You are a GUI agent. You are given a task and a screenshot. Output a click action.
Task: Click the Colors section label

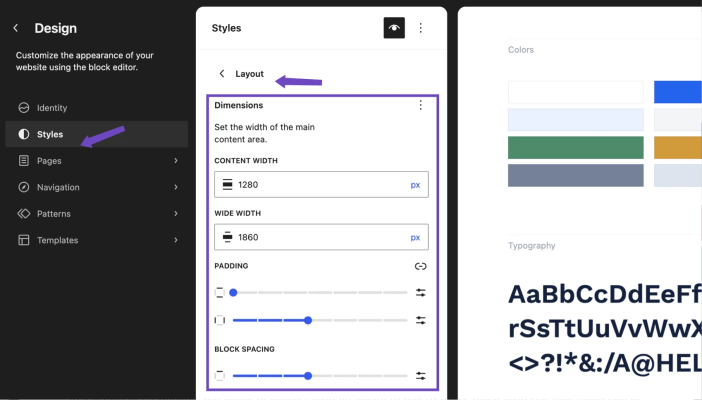[521, 50]
